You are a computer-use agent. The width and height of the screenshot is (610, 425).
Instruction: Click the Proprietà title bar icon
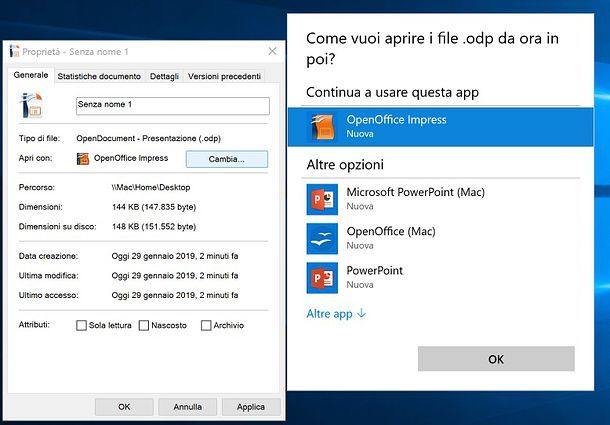pyautogui.click(x=14, y=51)
